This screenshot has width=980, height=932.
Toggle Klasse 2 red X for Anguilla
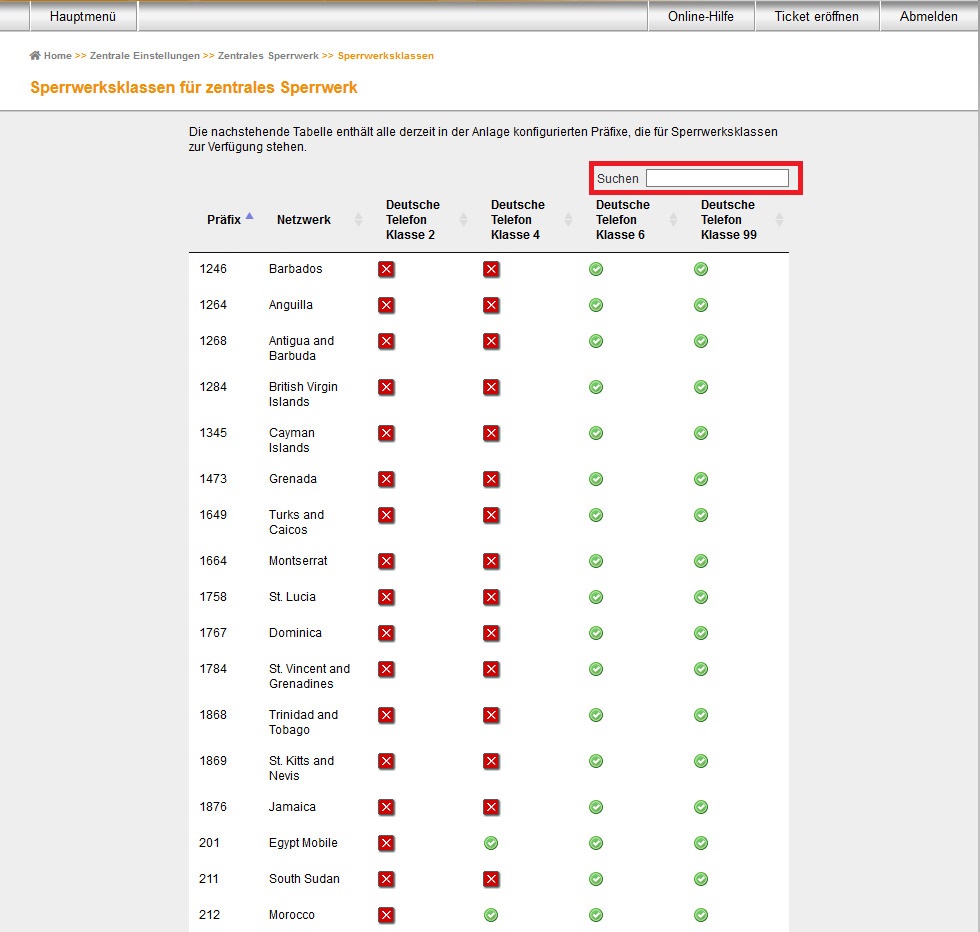coord(386,306)
